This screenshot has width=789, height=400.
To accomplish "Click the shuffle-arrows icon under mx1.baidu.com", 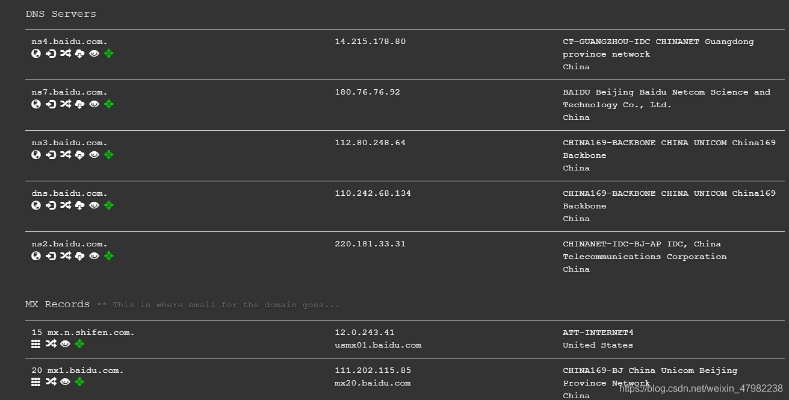I will [51, 382].
